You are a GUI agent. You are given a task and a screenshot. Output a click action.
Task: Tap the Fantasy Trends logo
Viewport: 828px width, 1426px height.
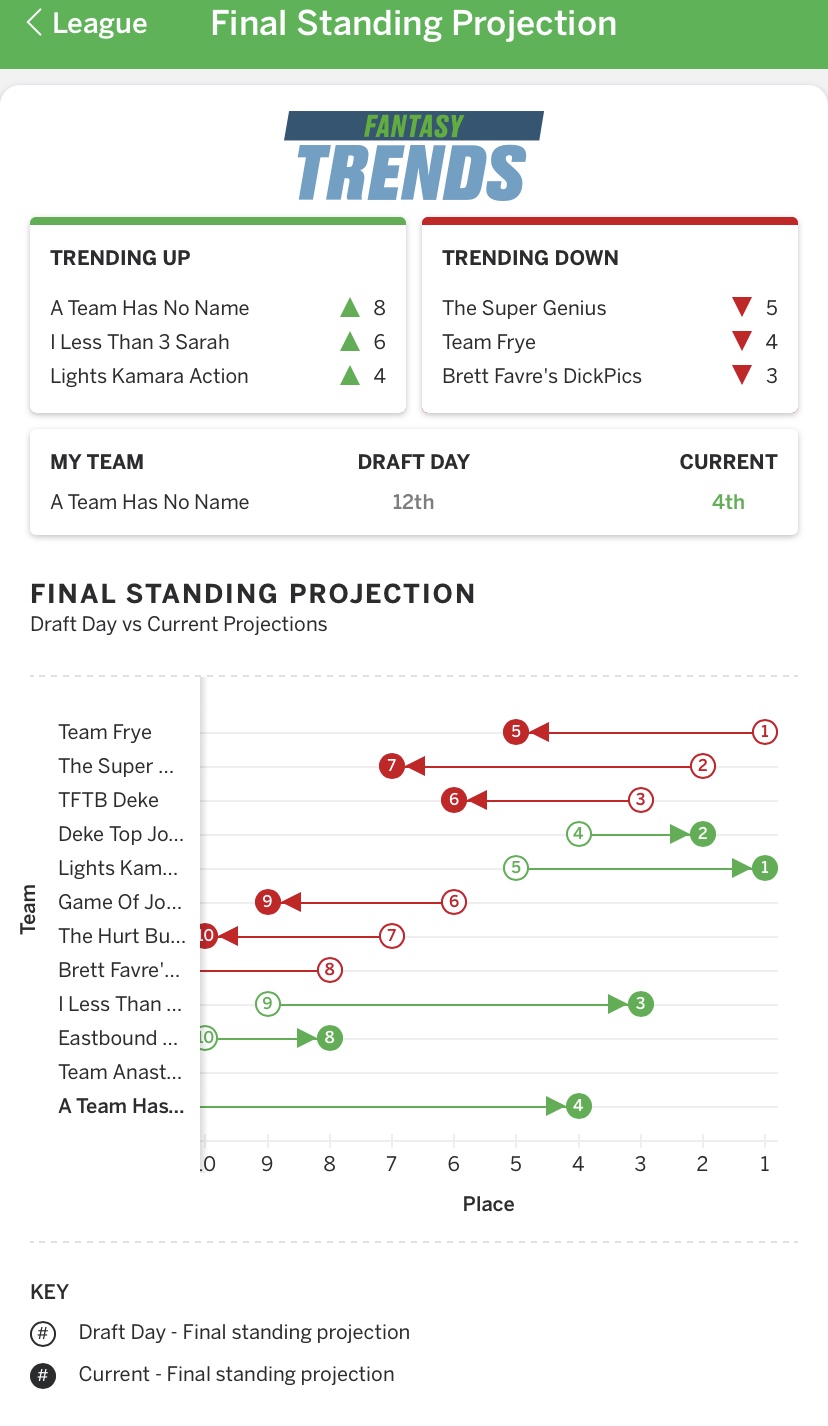(413, 156)
